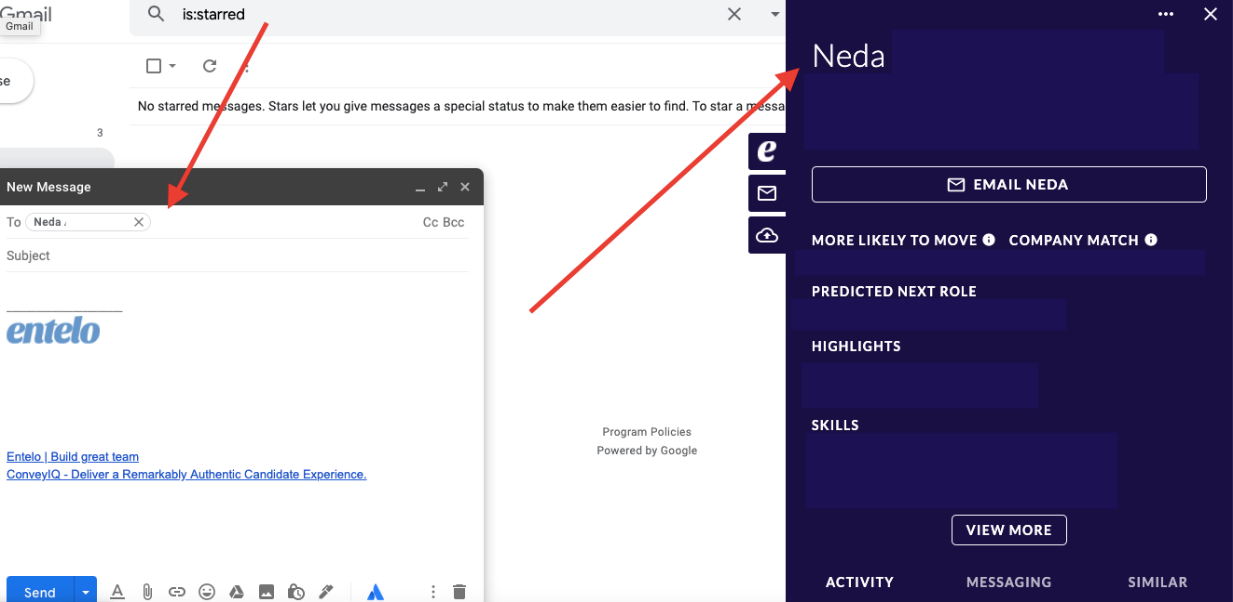1233x602 pixels.
Task: Click the EMAIL NEDA button
Action: [x=1009, y=184]
